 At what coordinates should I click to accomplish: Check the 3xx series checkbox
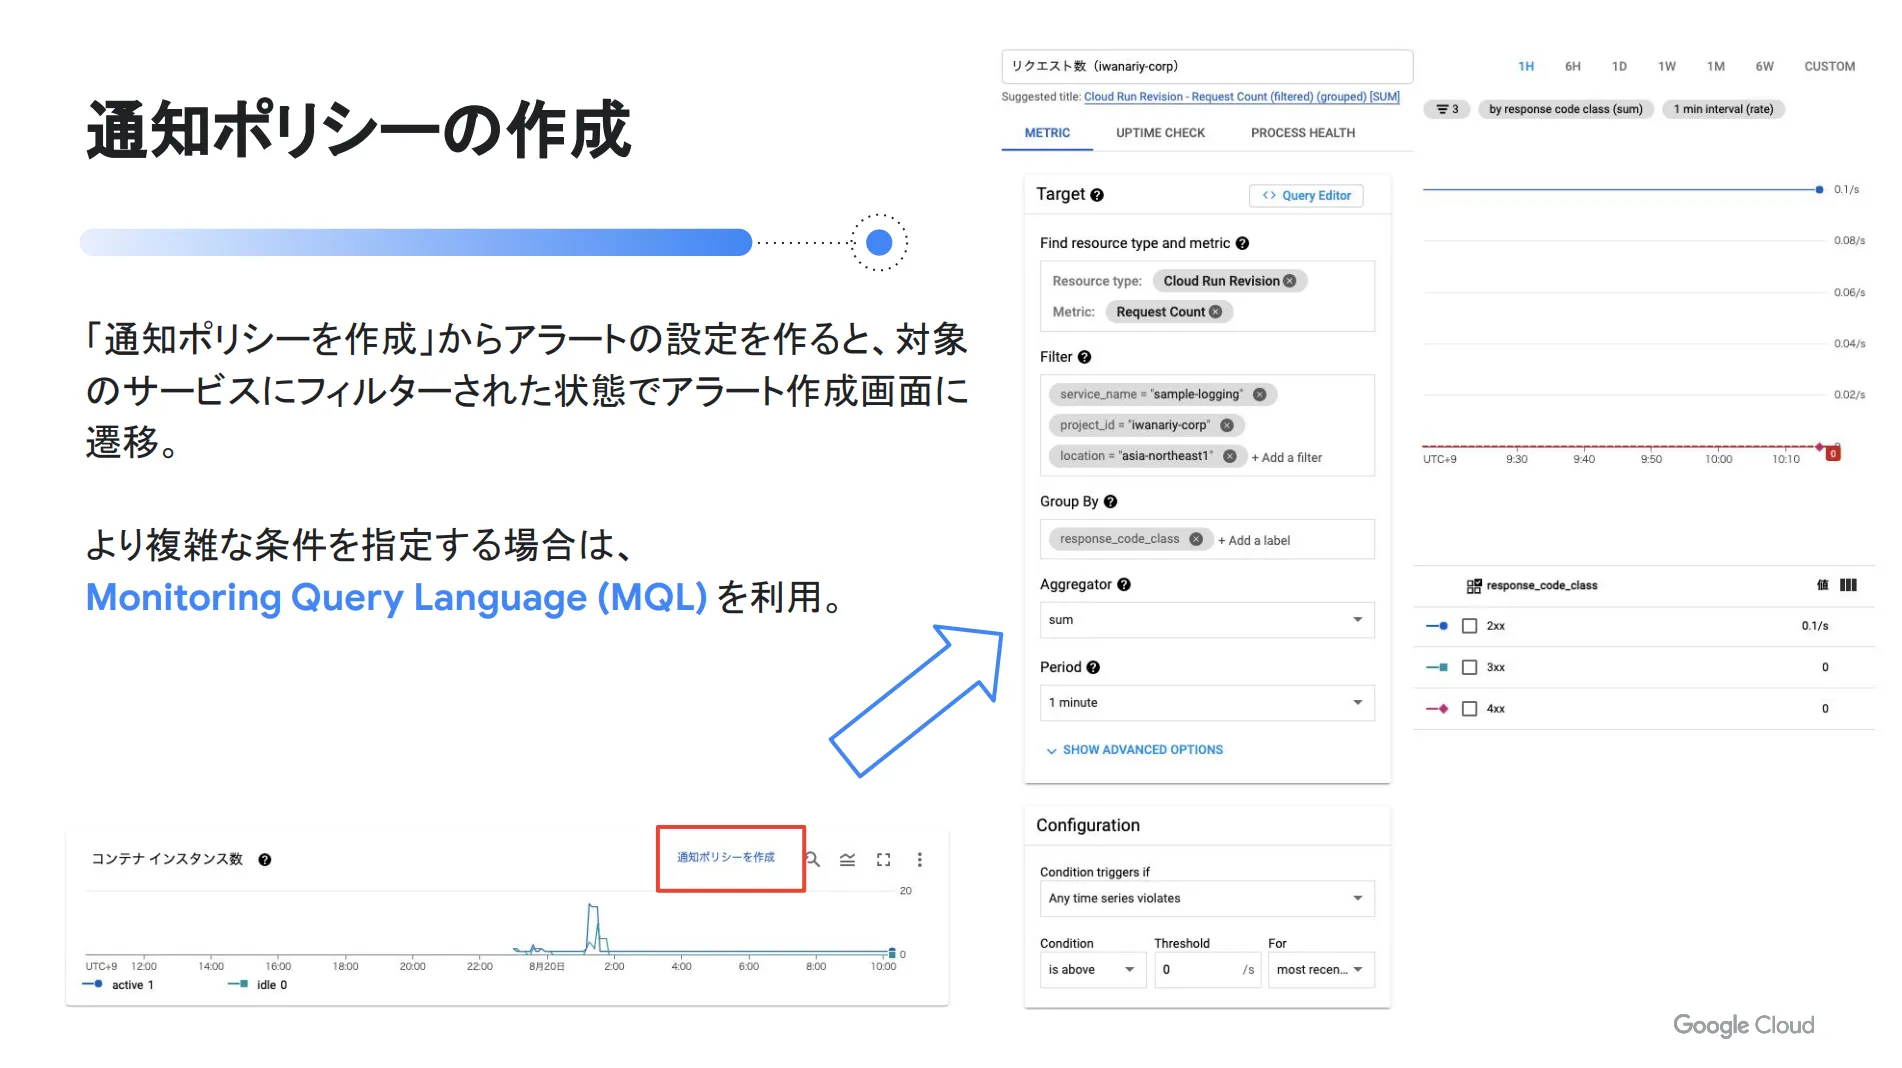[1470, 667]
